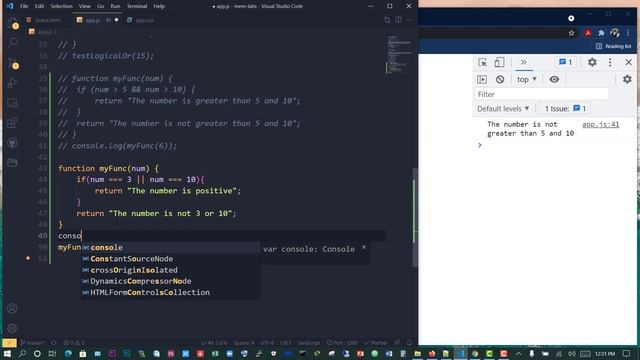Click the console Filter input field
Screen dimensions: 640x360
point(542,94)
